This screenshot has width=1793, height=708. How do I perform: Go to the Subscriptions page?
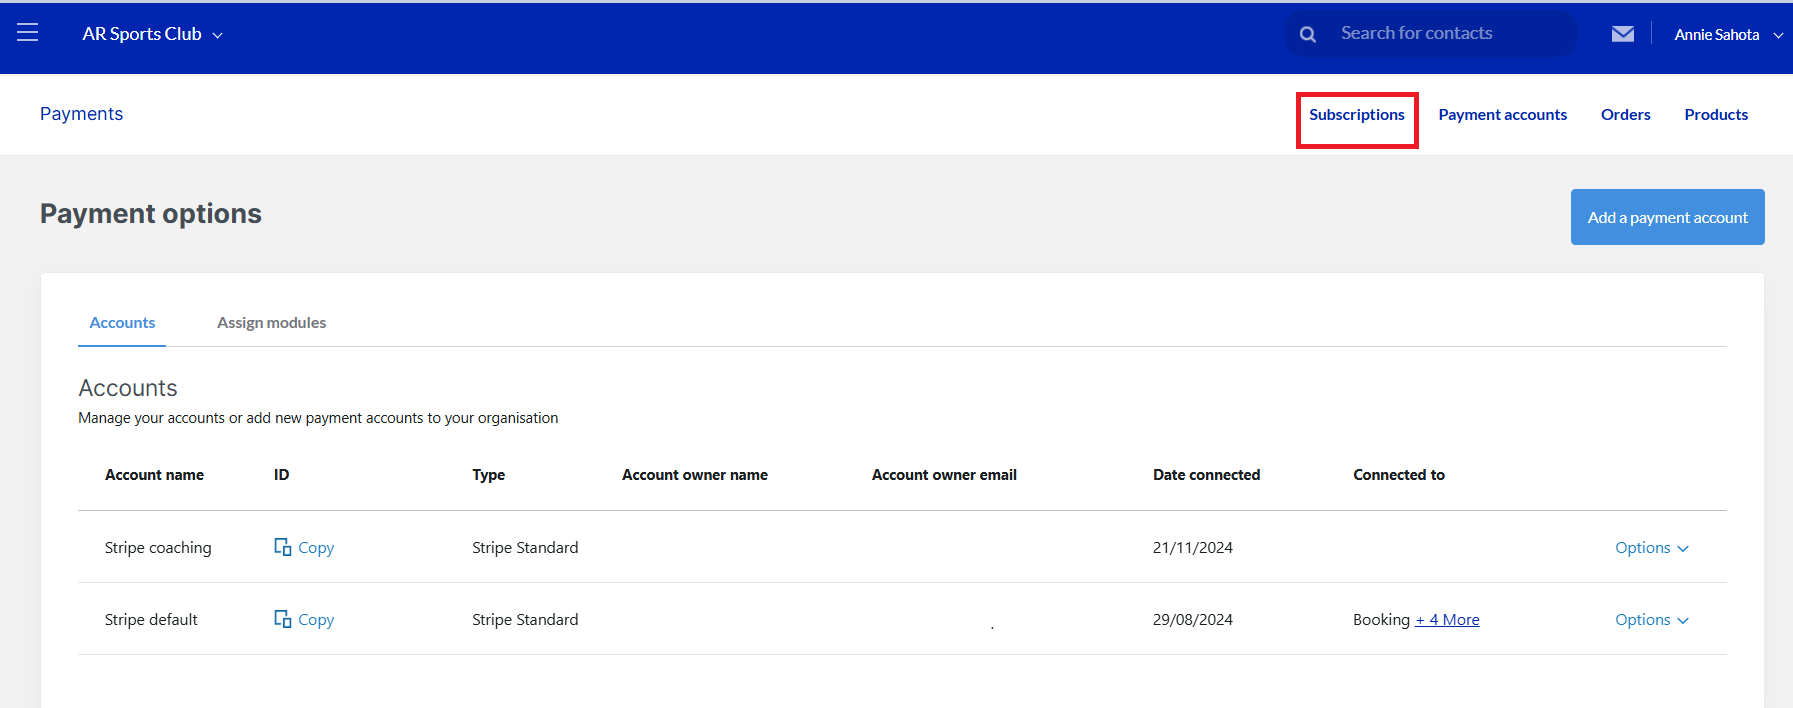click(x=1356, y=115)
